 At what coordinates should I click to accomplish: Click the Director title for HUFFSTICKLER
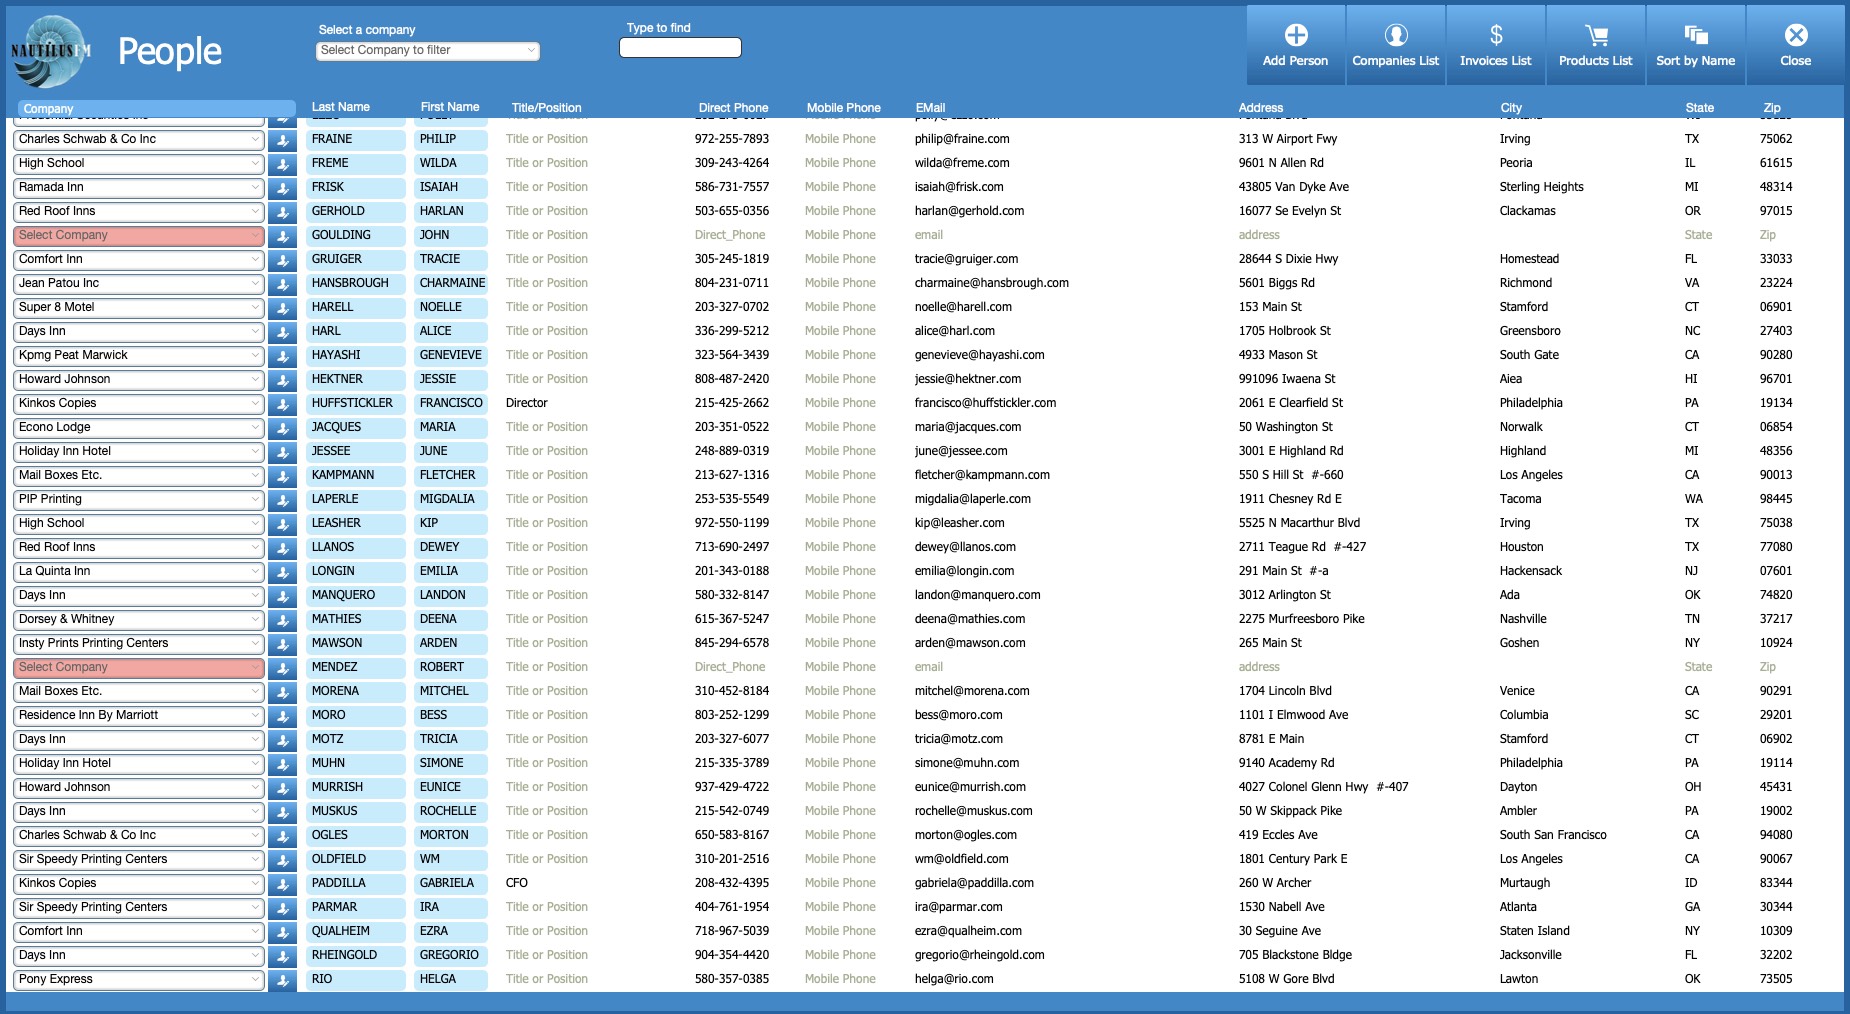pyautogui.click(x=527, y=403)
